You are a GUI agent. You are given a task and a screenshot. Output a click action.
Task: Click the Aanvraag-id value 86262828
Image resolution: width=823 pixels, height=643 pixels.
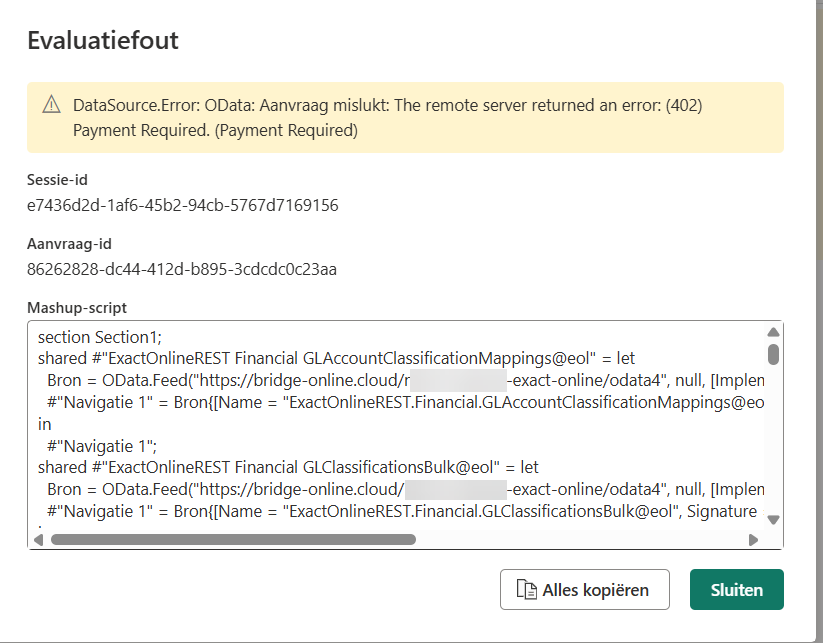[182, 269]
